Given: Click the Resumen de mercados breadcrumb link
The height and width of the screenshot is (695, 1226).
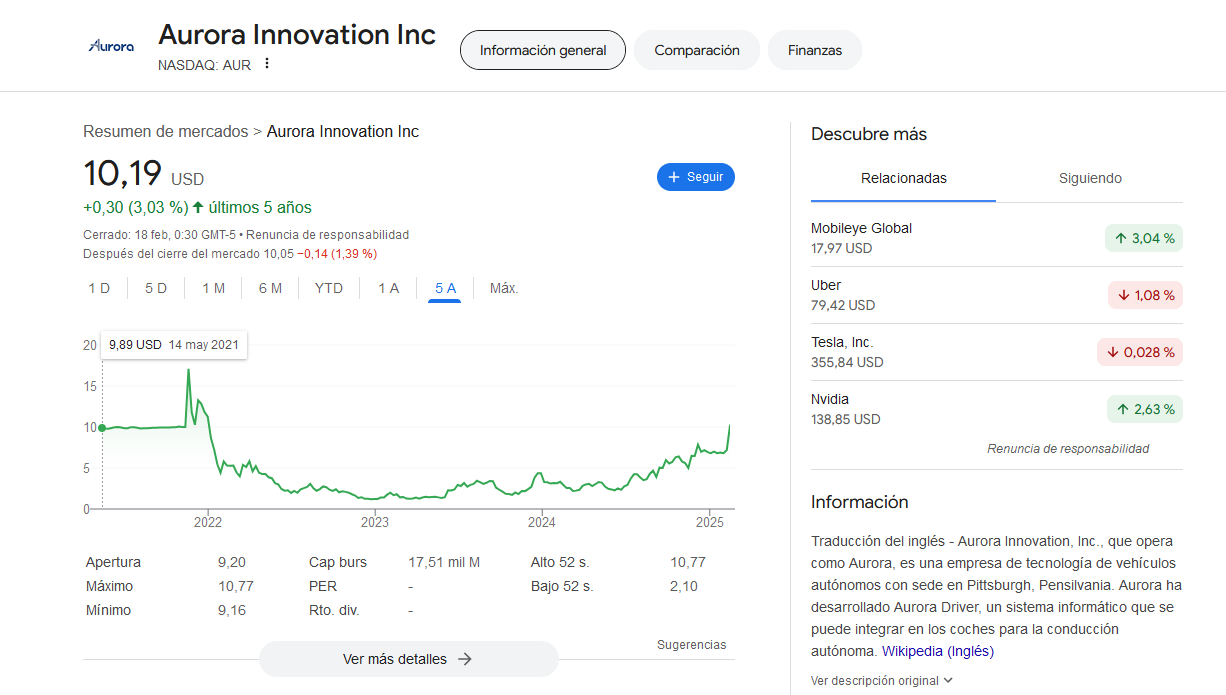Looking at the screenshot, I should pos(166,132).
